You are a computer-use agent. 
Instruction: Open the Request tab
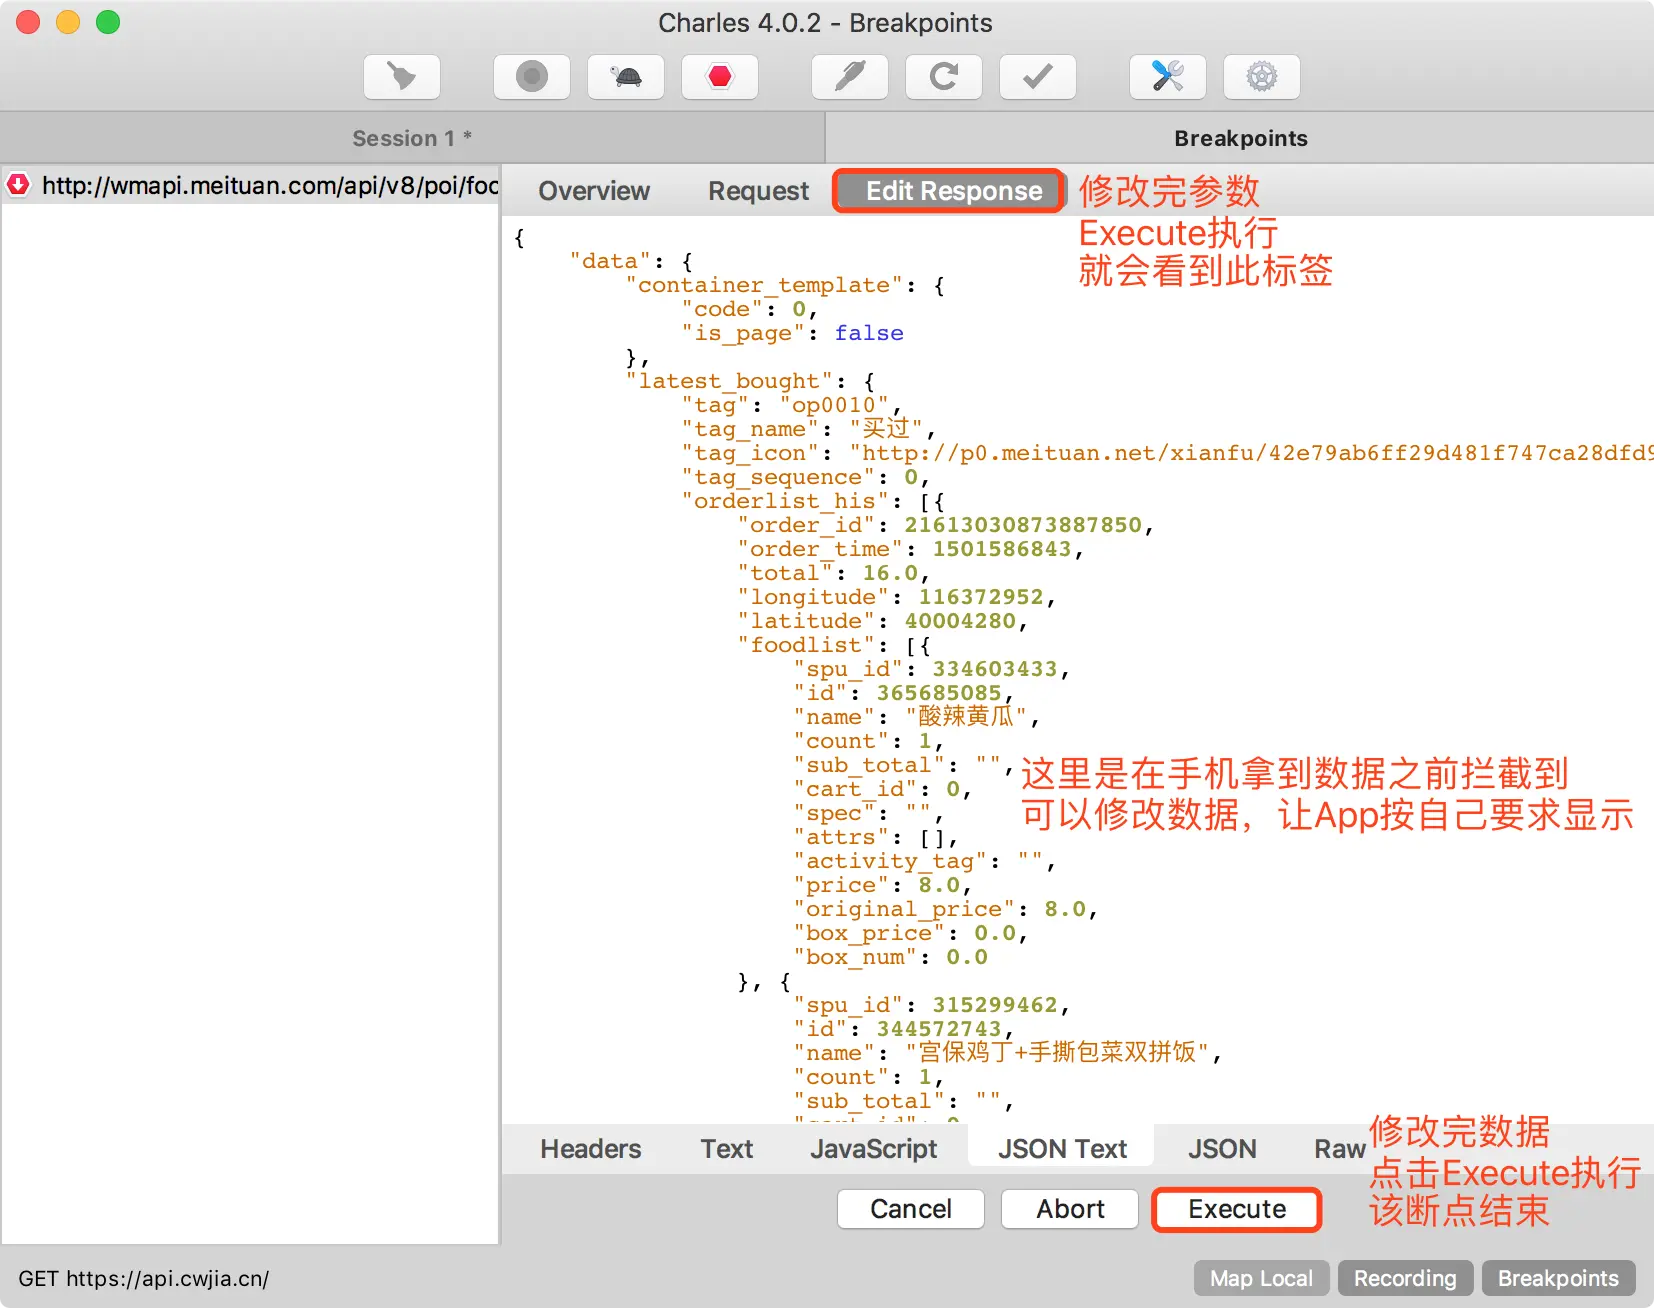pos(759,191)
